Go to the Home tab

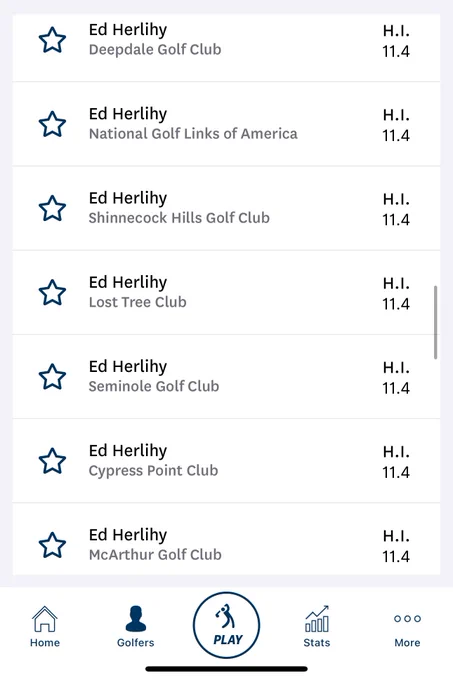coord(45,627)
